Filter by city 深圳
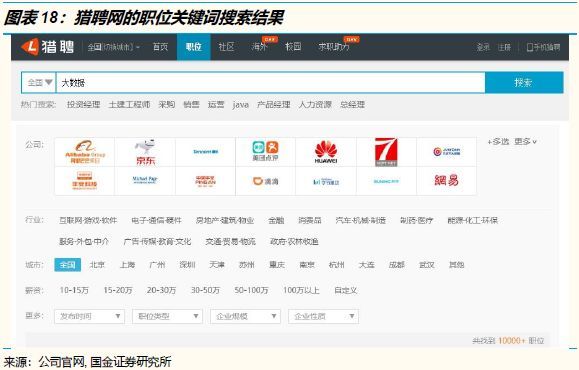The image size is (579, 370). tap(187, 265)
